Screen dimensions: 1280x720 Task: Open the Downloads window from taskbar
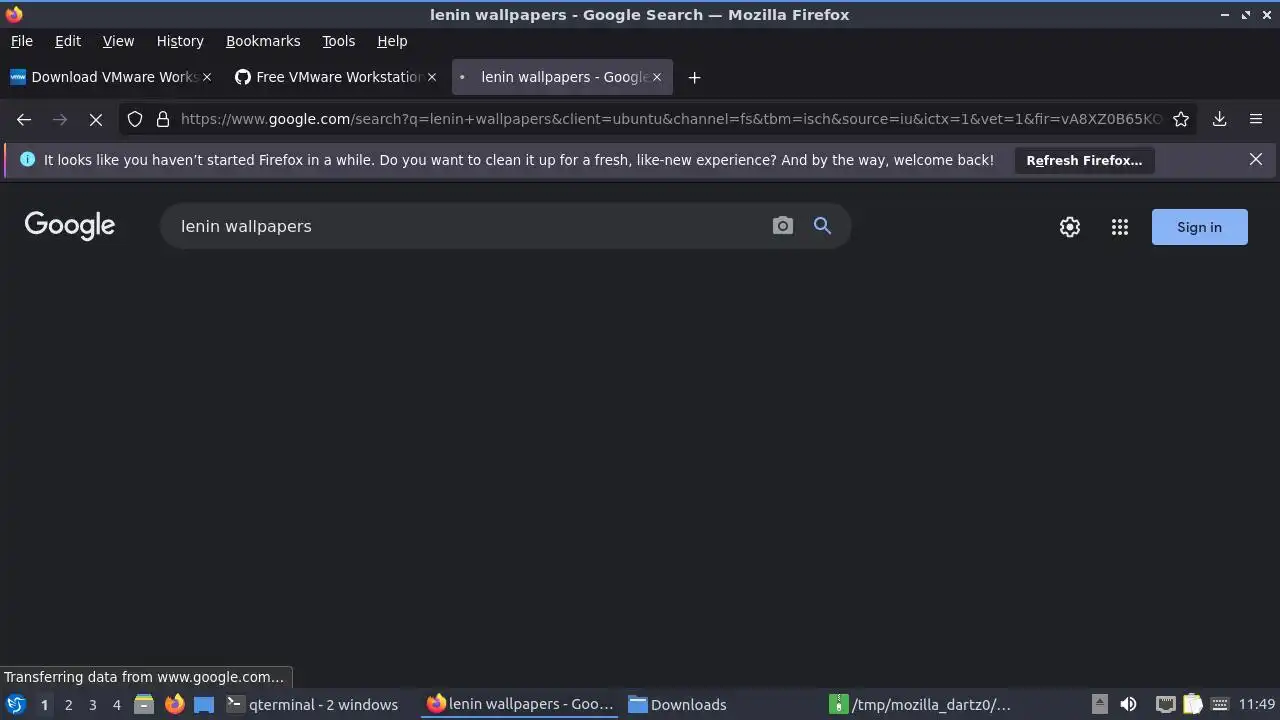(x=722, y=704)
